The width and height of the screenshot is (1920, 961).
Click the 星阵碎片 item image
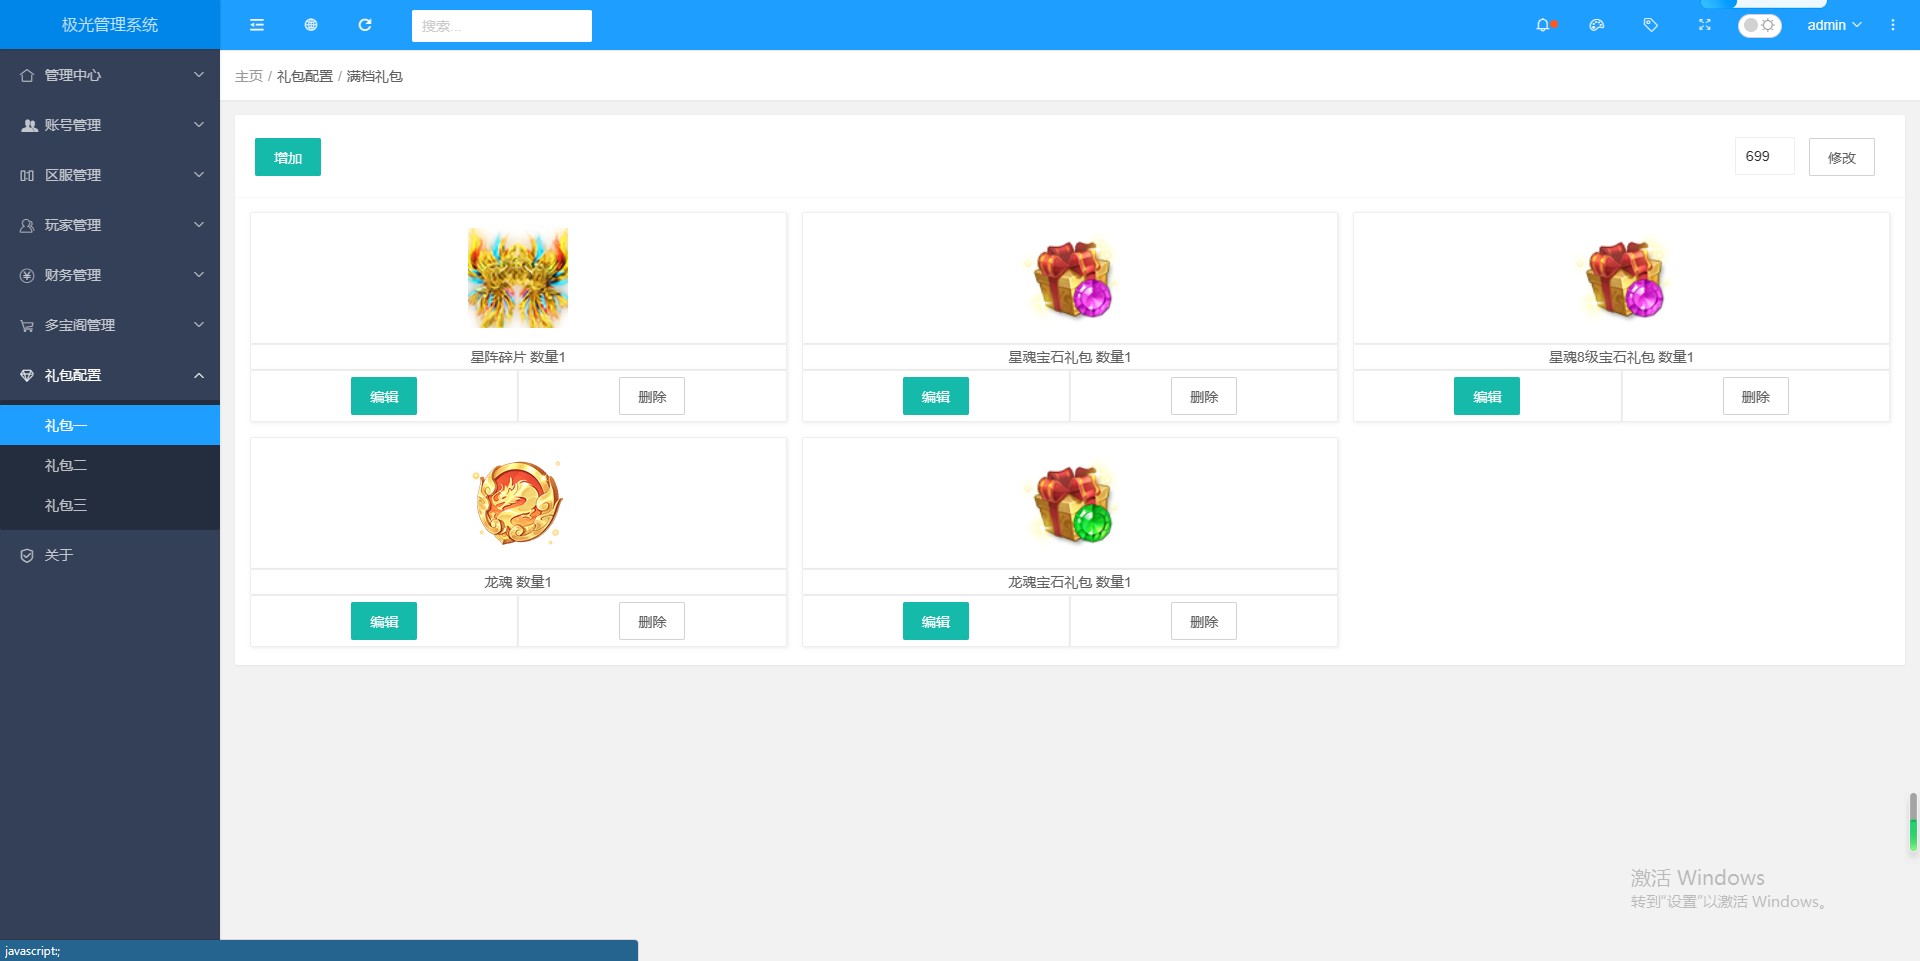point(518,278)
